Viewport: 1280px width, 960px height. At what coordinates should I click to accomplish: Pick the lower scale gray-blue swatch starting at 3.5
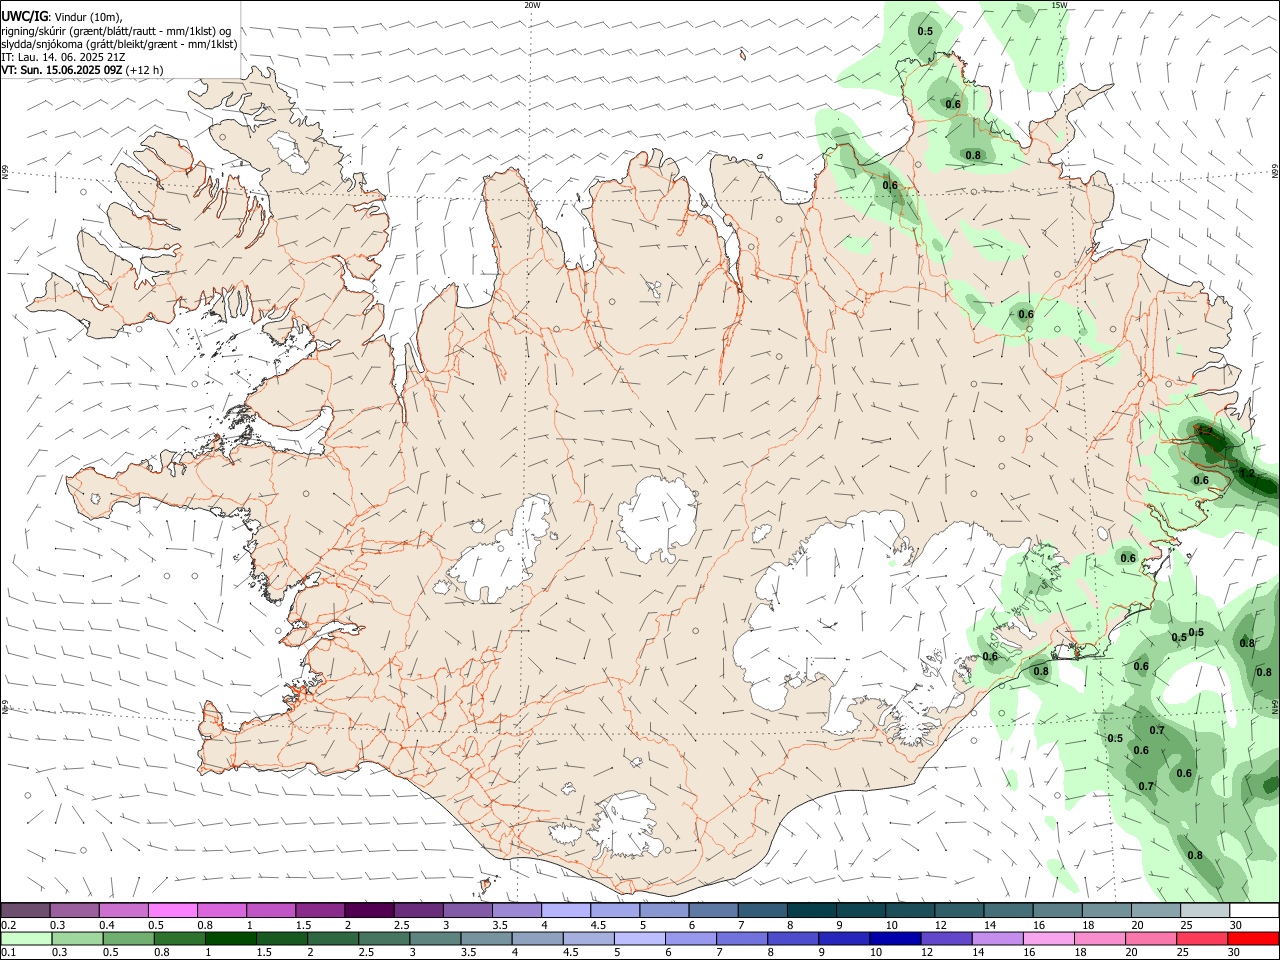click(485, 938)
